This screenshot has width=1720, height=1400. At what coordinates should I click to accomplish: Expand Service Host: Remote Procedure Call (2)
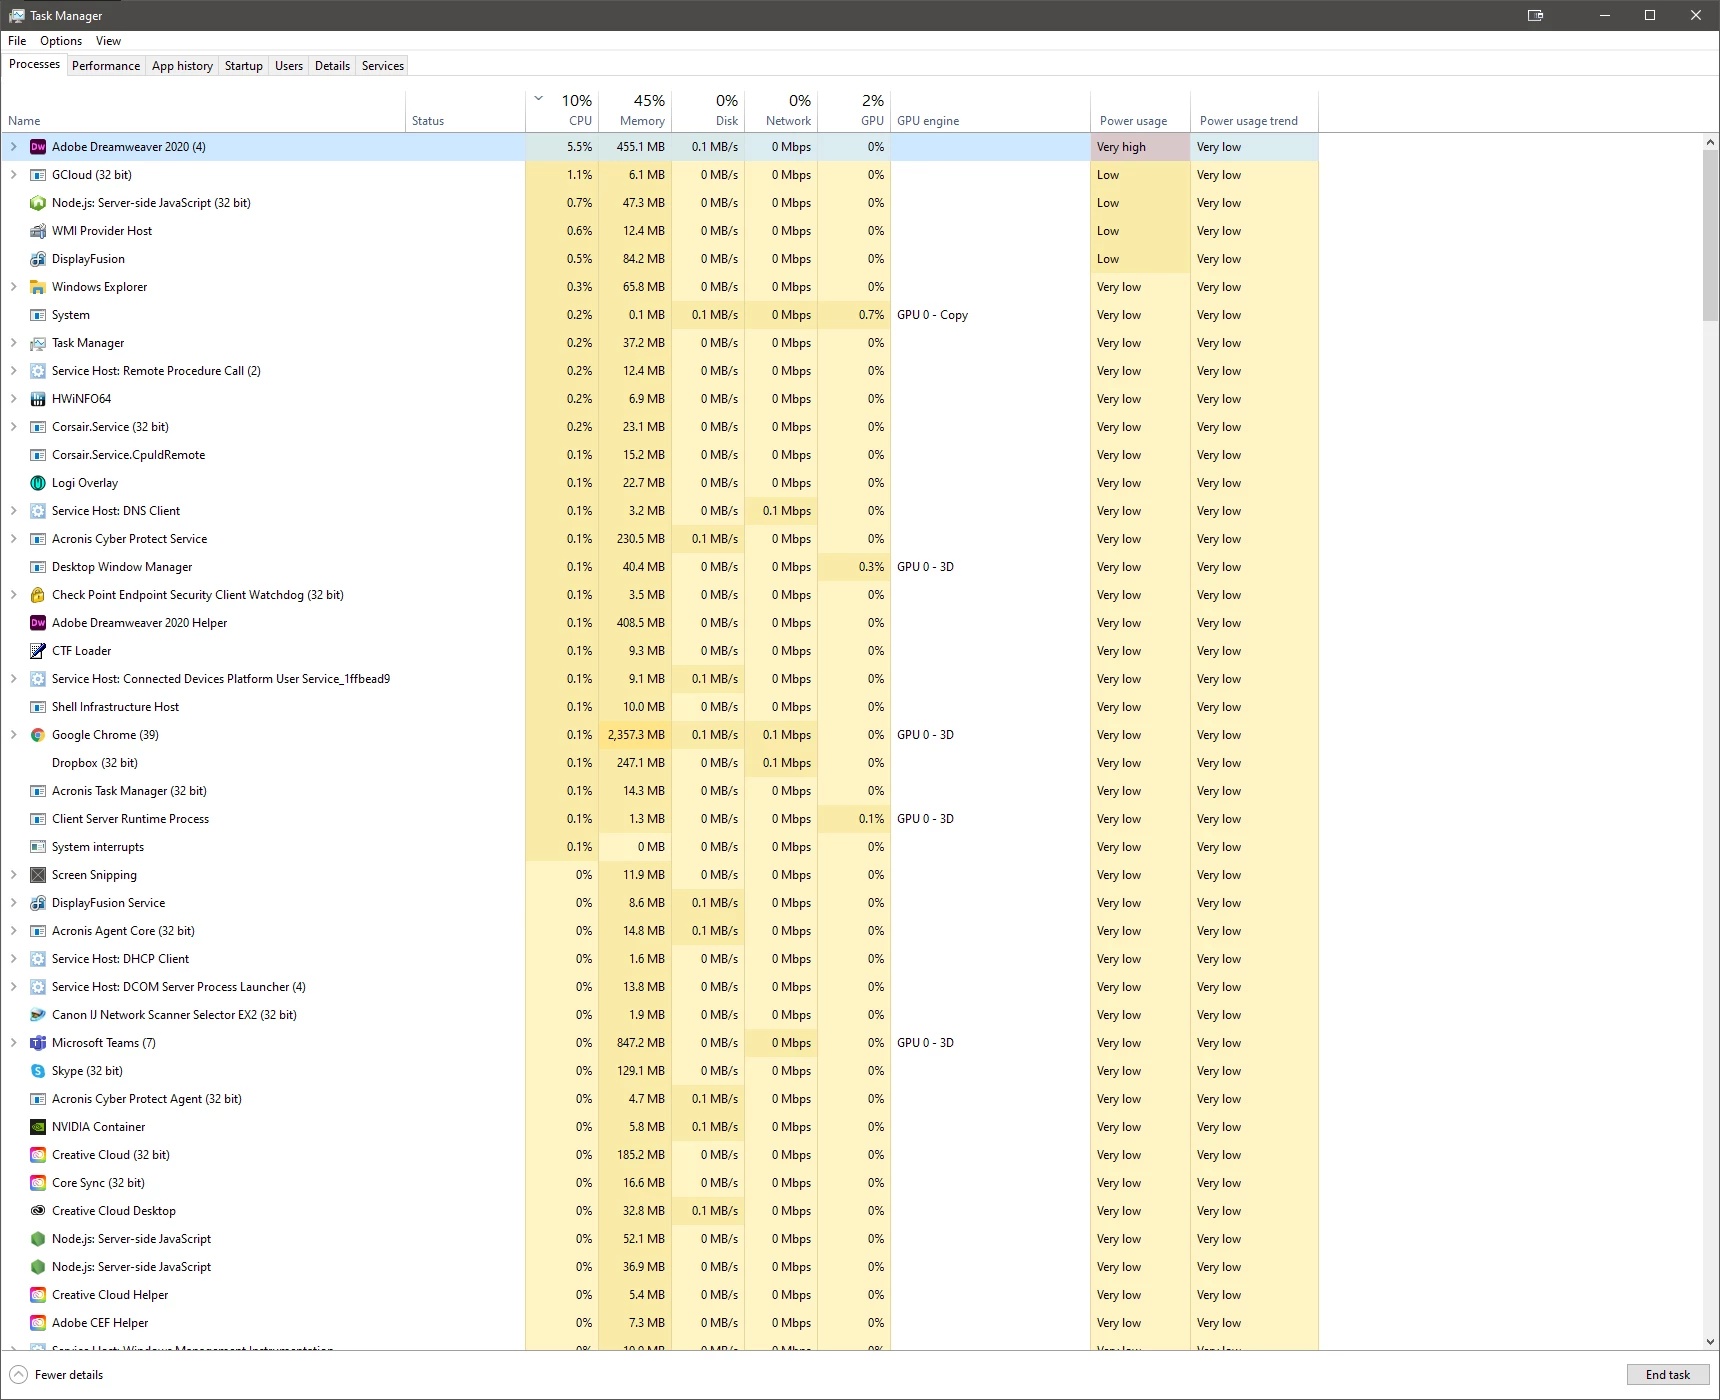click(14, 371)
